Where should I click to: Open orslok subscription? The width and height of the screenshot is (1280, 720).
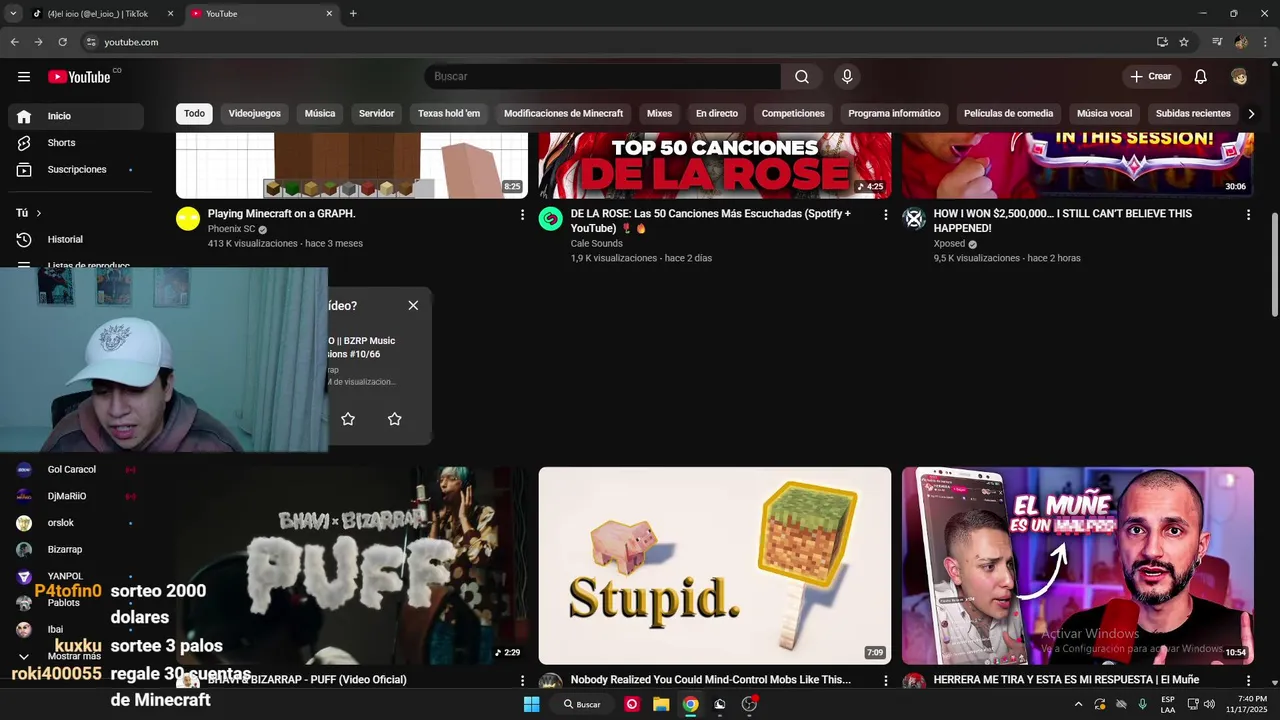pos(76,523)
